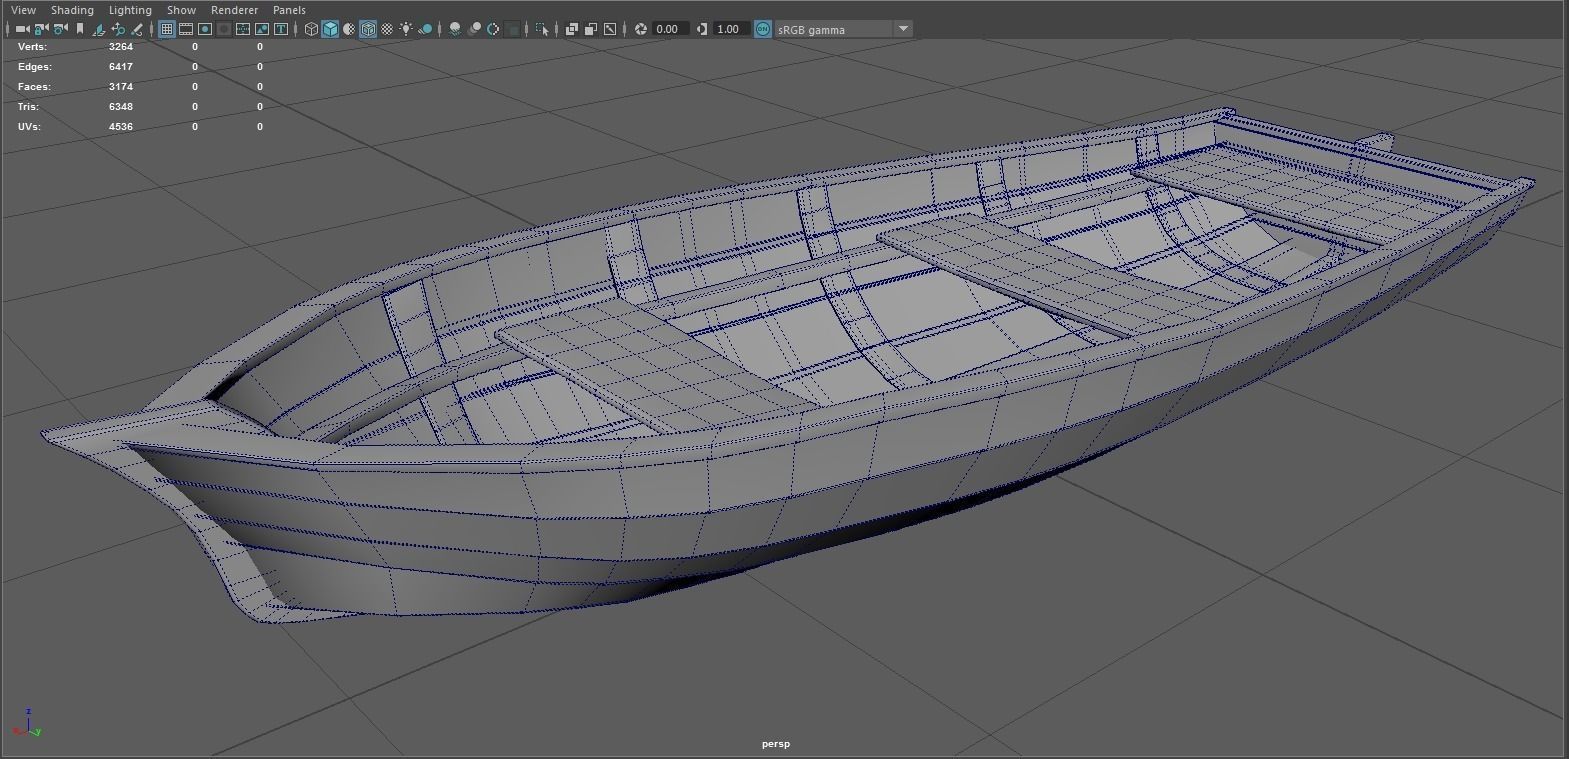Select the Grease Pencil tool icon
The image size is (1569, 759).
click(x=136, y=29)
